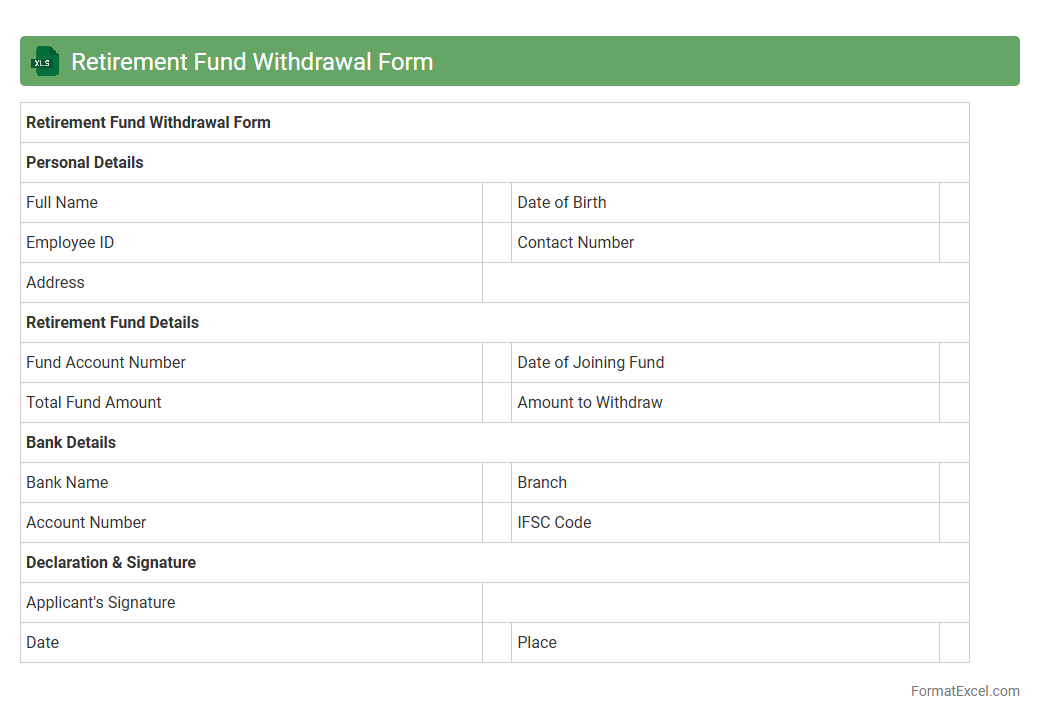Open the FormatExcel.com link
1040x720 pixels.
[x=965, y=691]
